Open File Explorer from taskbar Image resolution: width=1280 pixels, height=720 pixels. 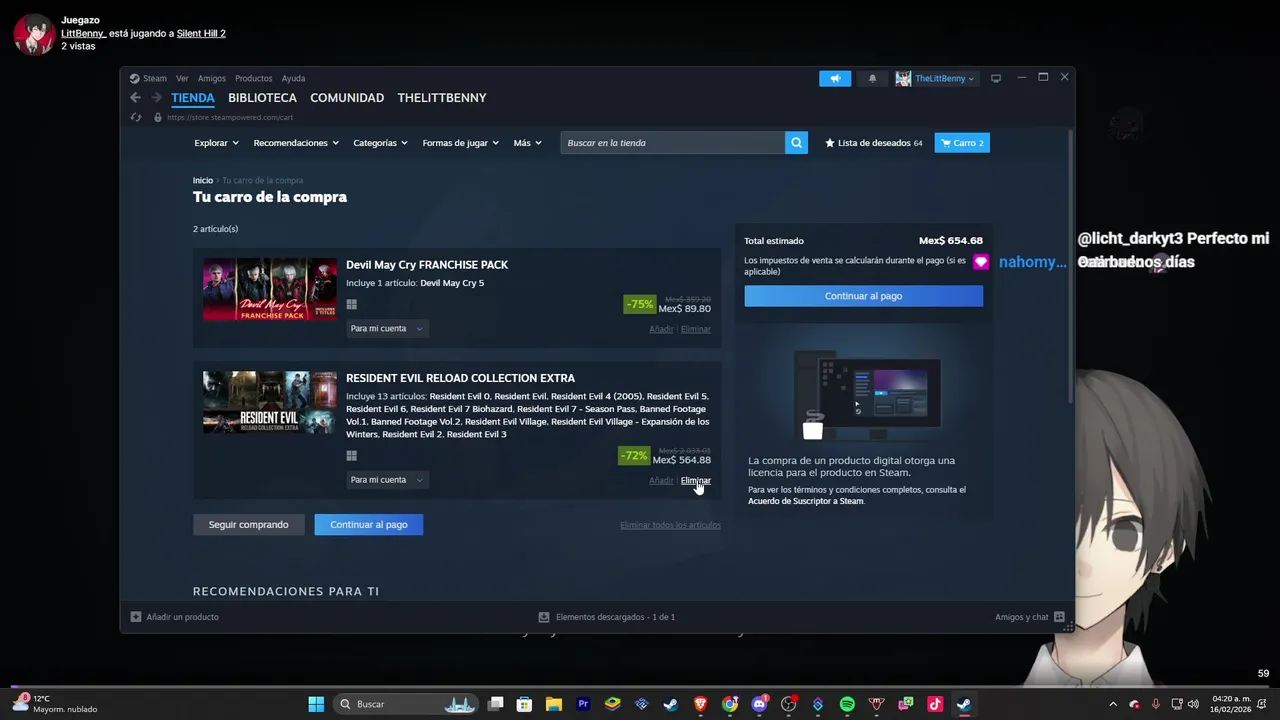(554, 704)
